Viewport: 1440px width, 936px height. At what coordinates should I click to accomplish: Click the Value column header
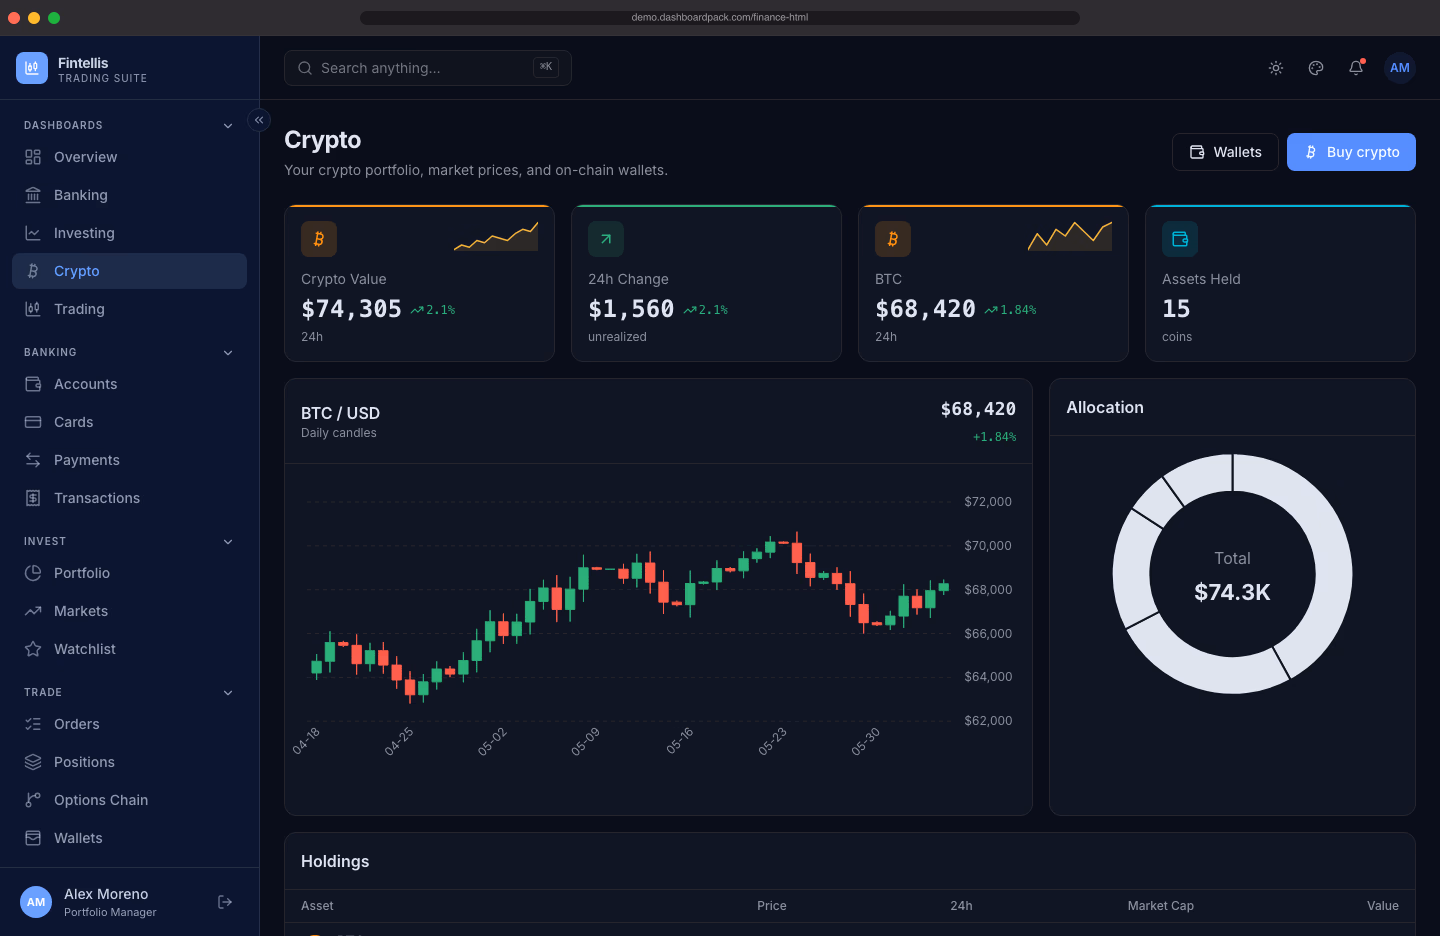tap(1383, 906)
